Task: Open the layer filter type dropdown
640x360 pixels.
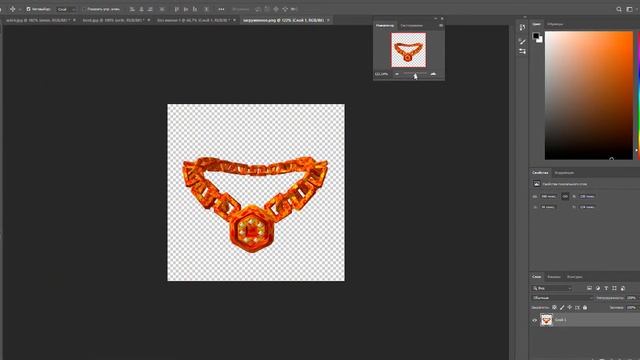Action: pyautogui.click(x=552, y=288)
